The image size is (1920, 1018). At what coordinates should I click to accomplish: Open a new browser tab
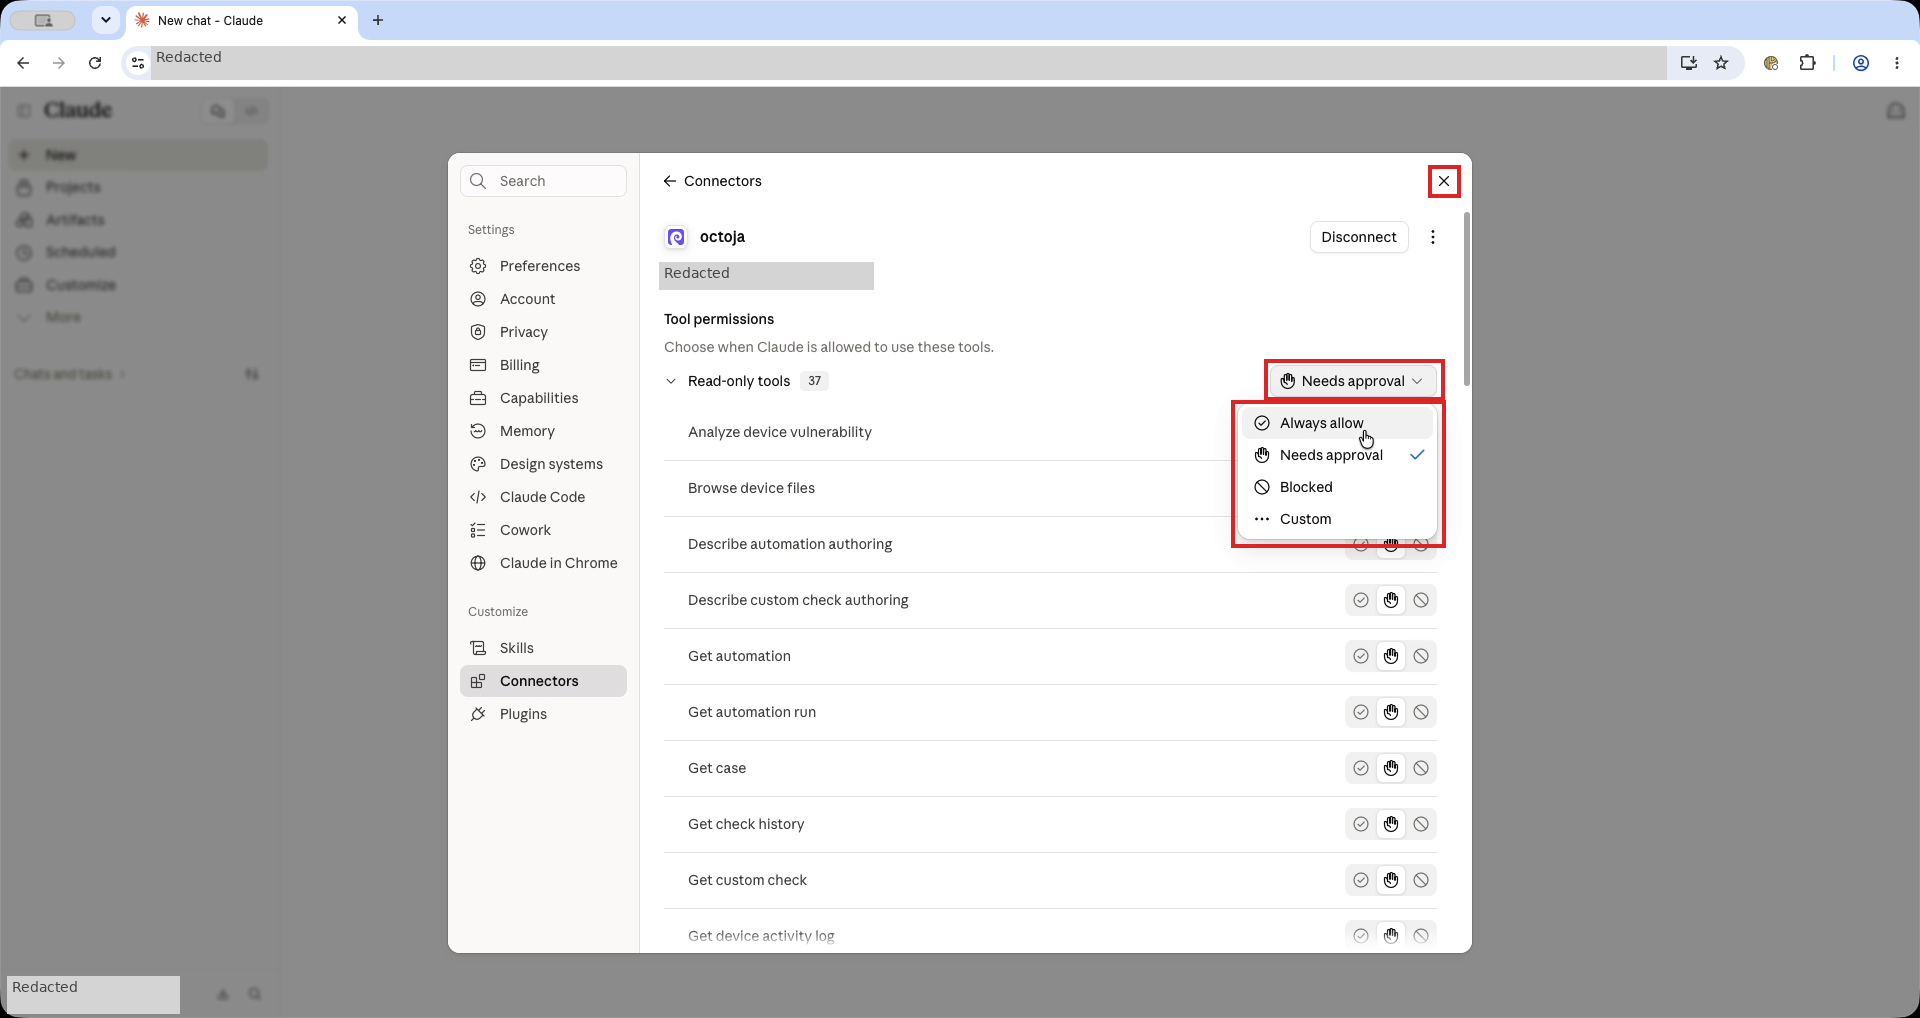click(x=378, y=20)
